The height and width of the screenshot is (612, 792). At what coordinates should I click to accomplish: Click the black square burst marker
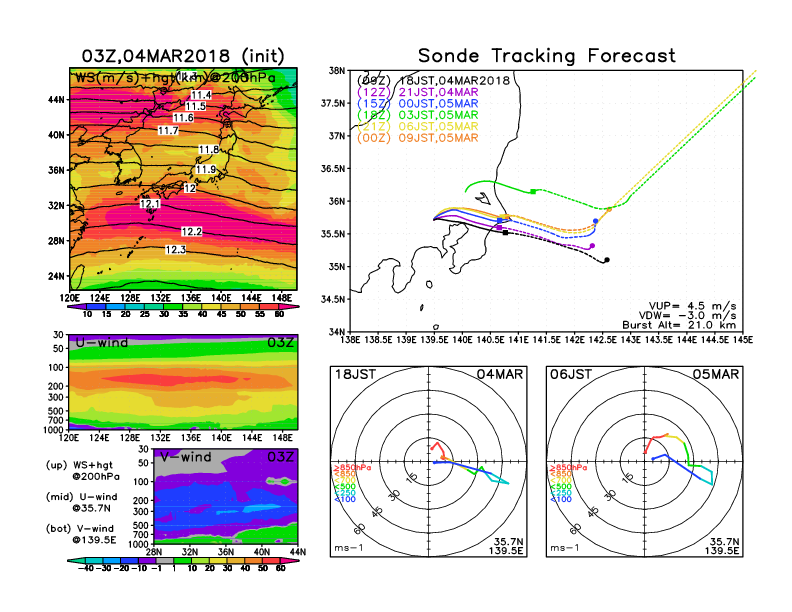pos(506,233)
